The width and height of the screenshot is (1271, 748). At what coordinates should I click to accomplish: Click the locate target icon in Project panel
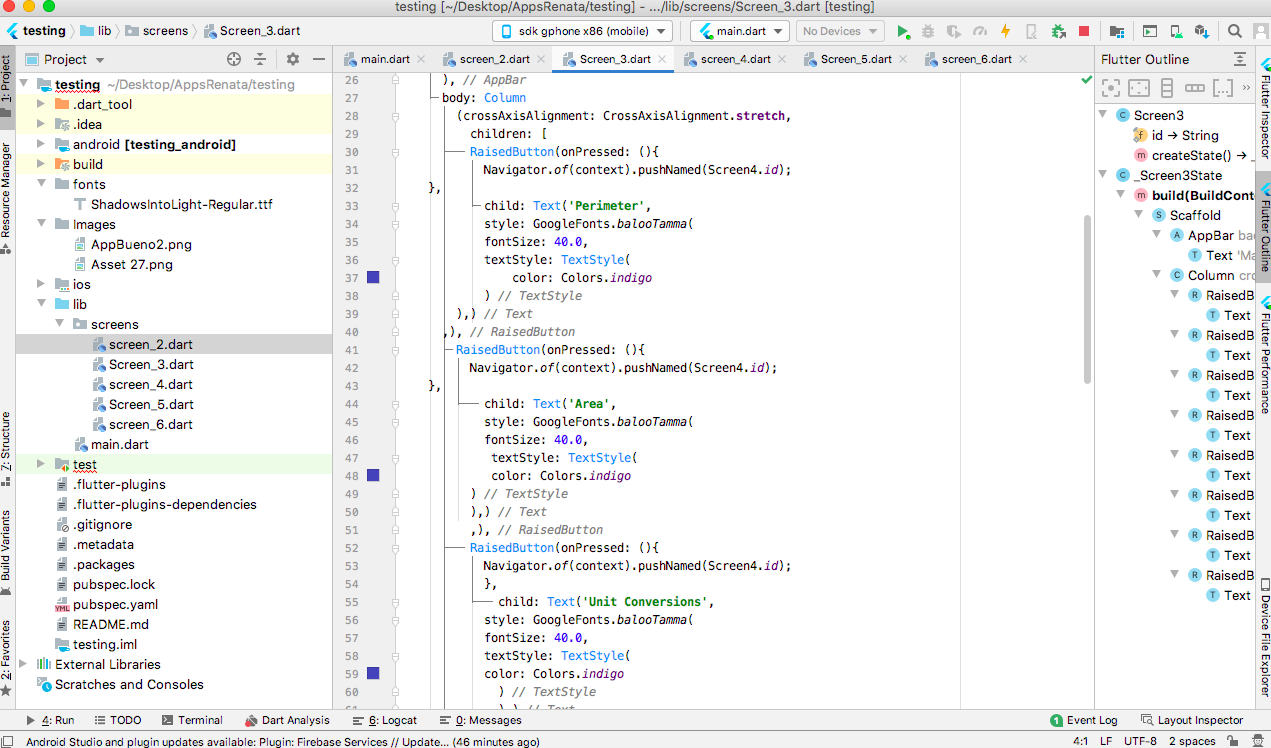point(234,59)
